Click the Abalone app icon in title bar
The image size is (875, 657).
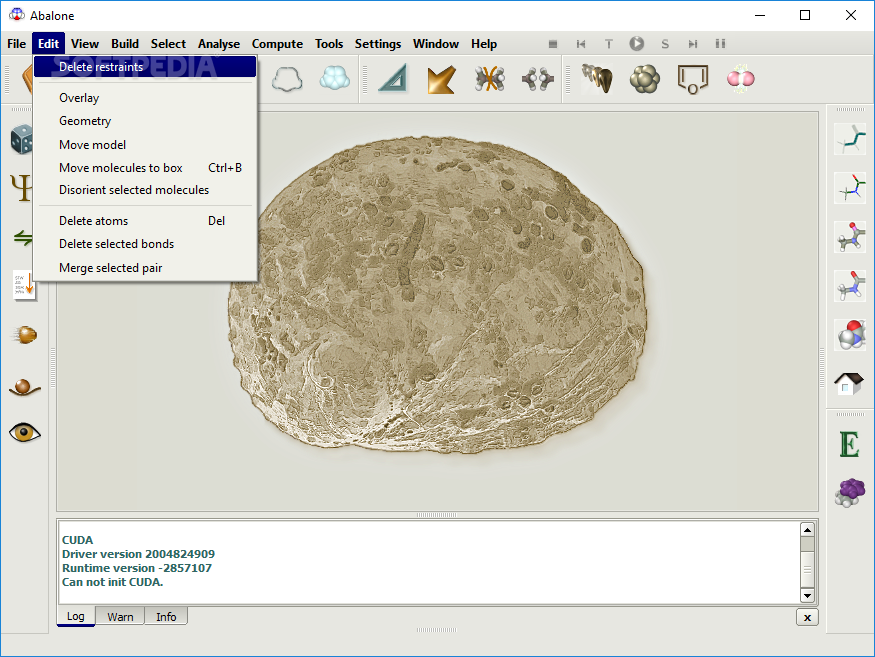click(x=17, y=15)
